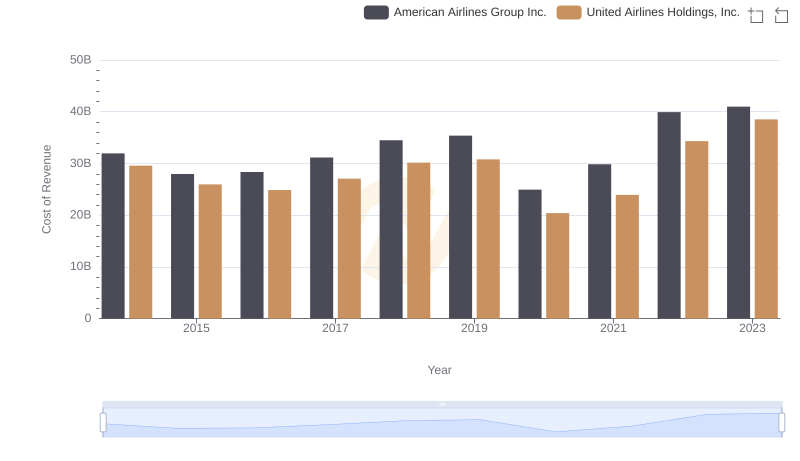Click the United Airlines bar for 2021
Screen dimensions: 800x461
[x=628, y=257]
